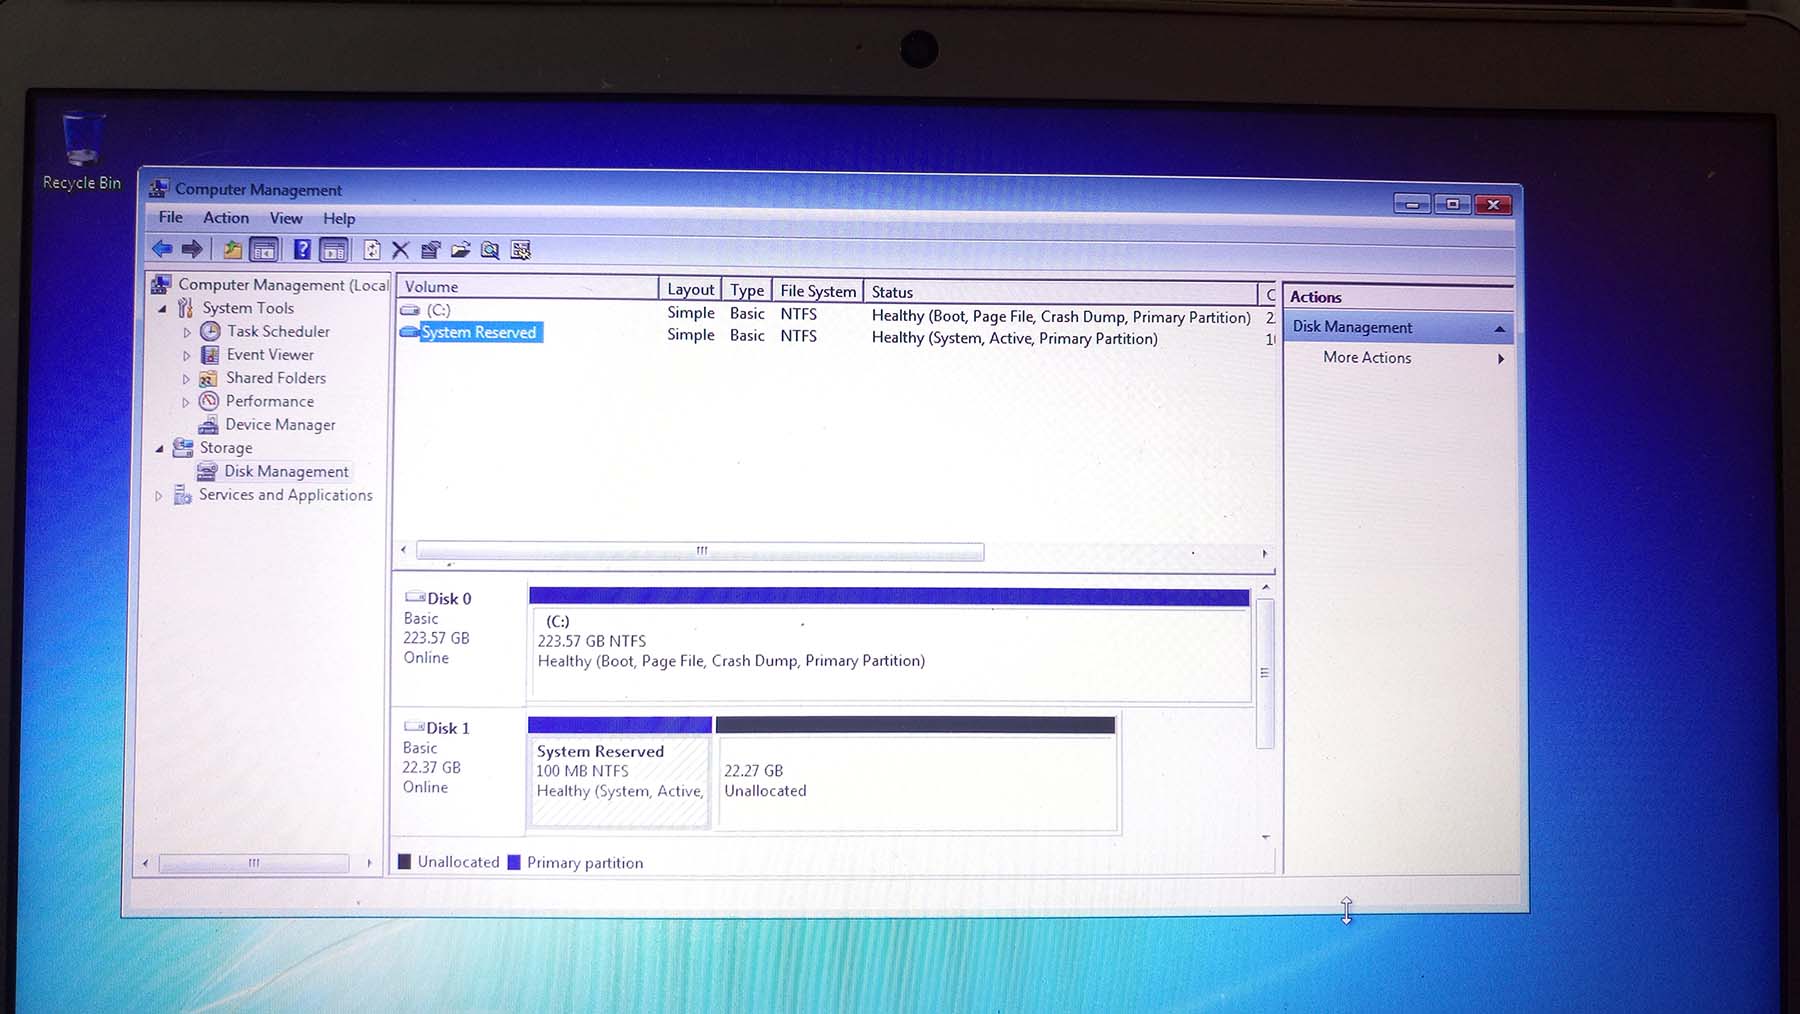Image resolution: width=1800 pixels, height=1014 pixels.
Task: Collapse the System Tools tree node
Action: point(162,309)
